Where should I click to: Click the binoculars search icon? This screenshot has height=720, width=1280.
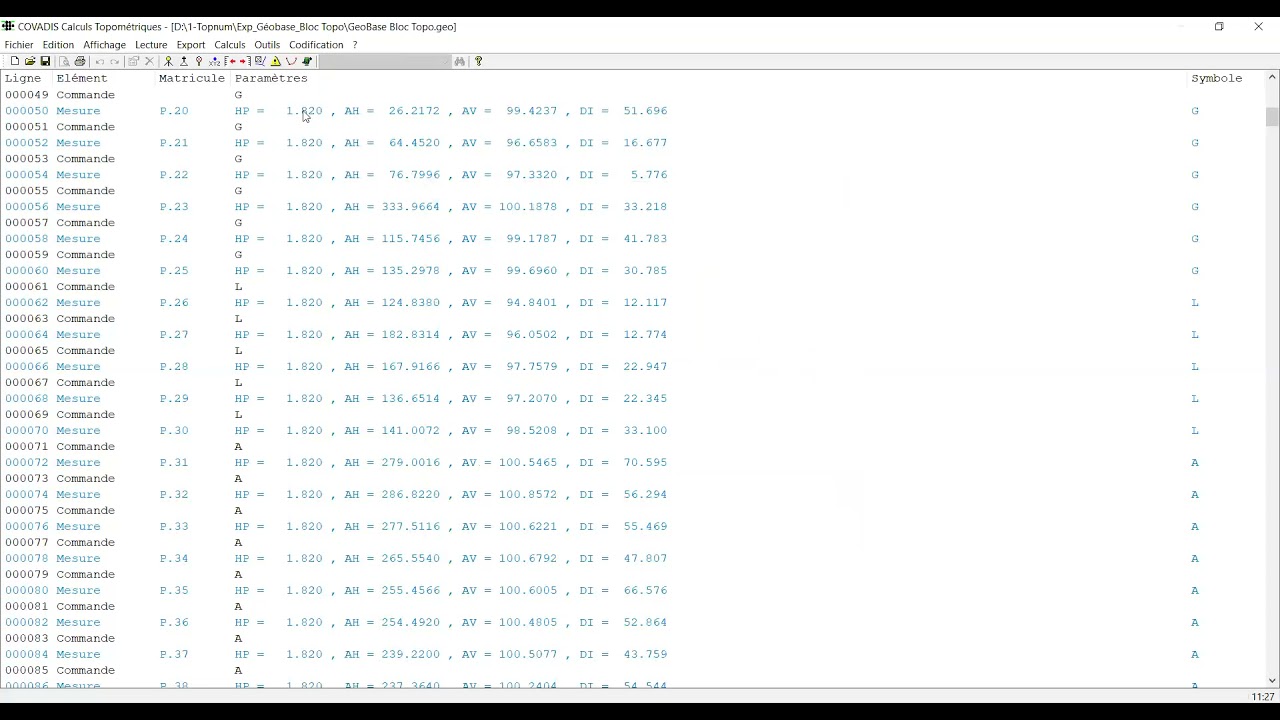click(460, 61)
